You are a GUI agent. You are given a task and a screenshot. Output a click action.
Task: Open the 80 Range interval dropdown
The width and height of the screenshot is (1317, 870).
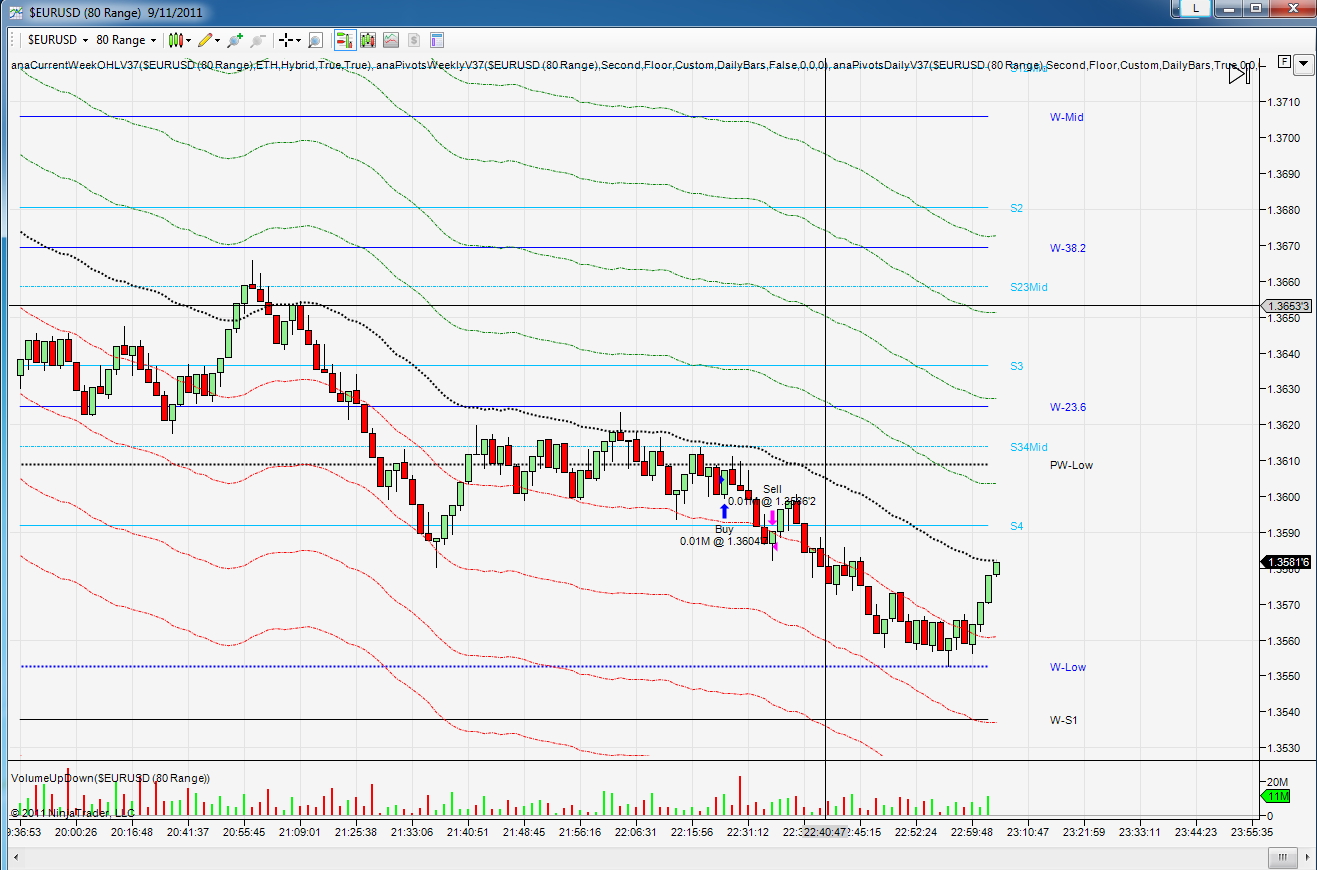click(x=126, y=40)
